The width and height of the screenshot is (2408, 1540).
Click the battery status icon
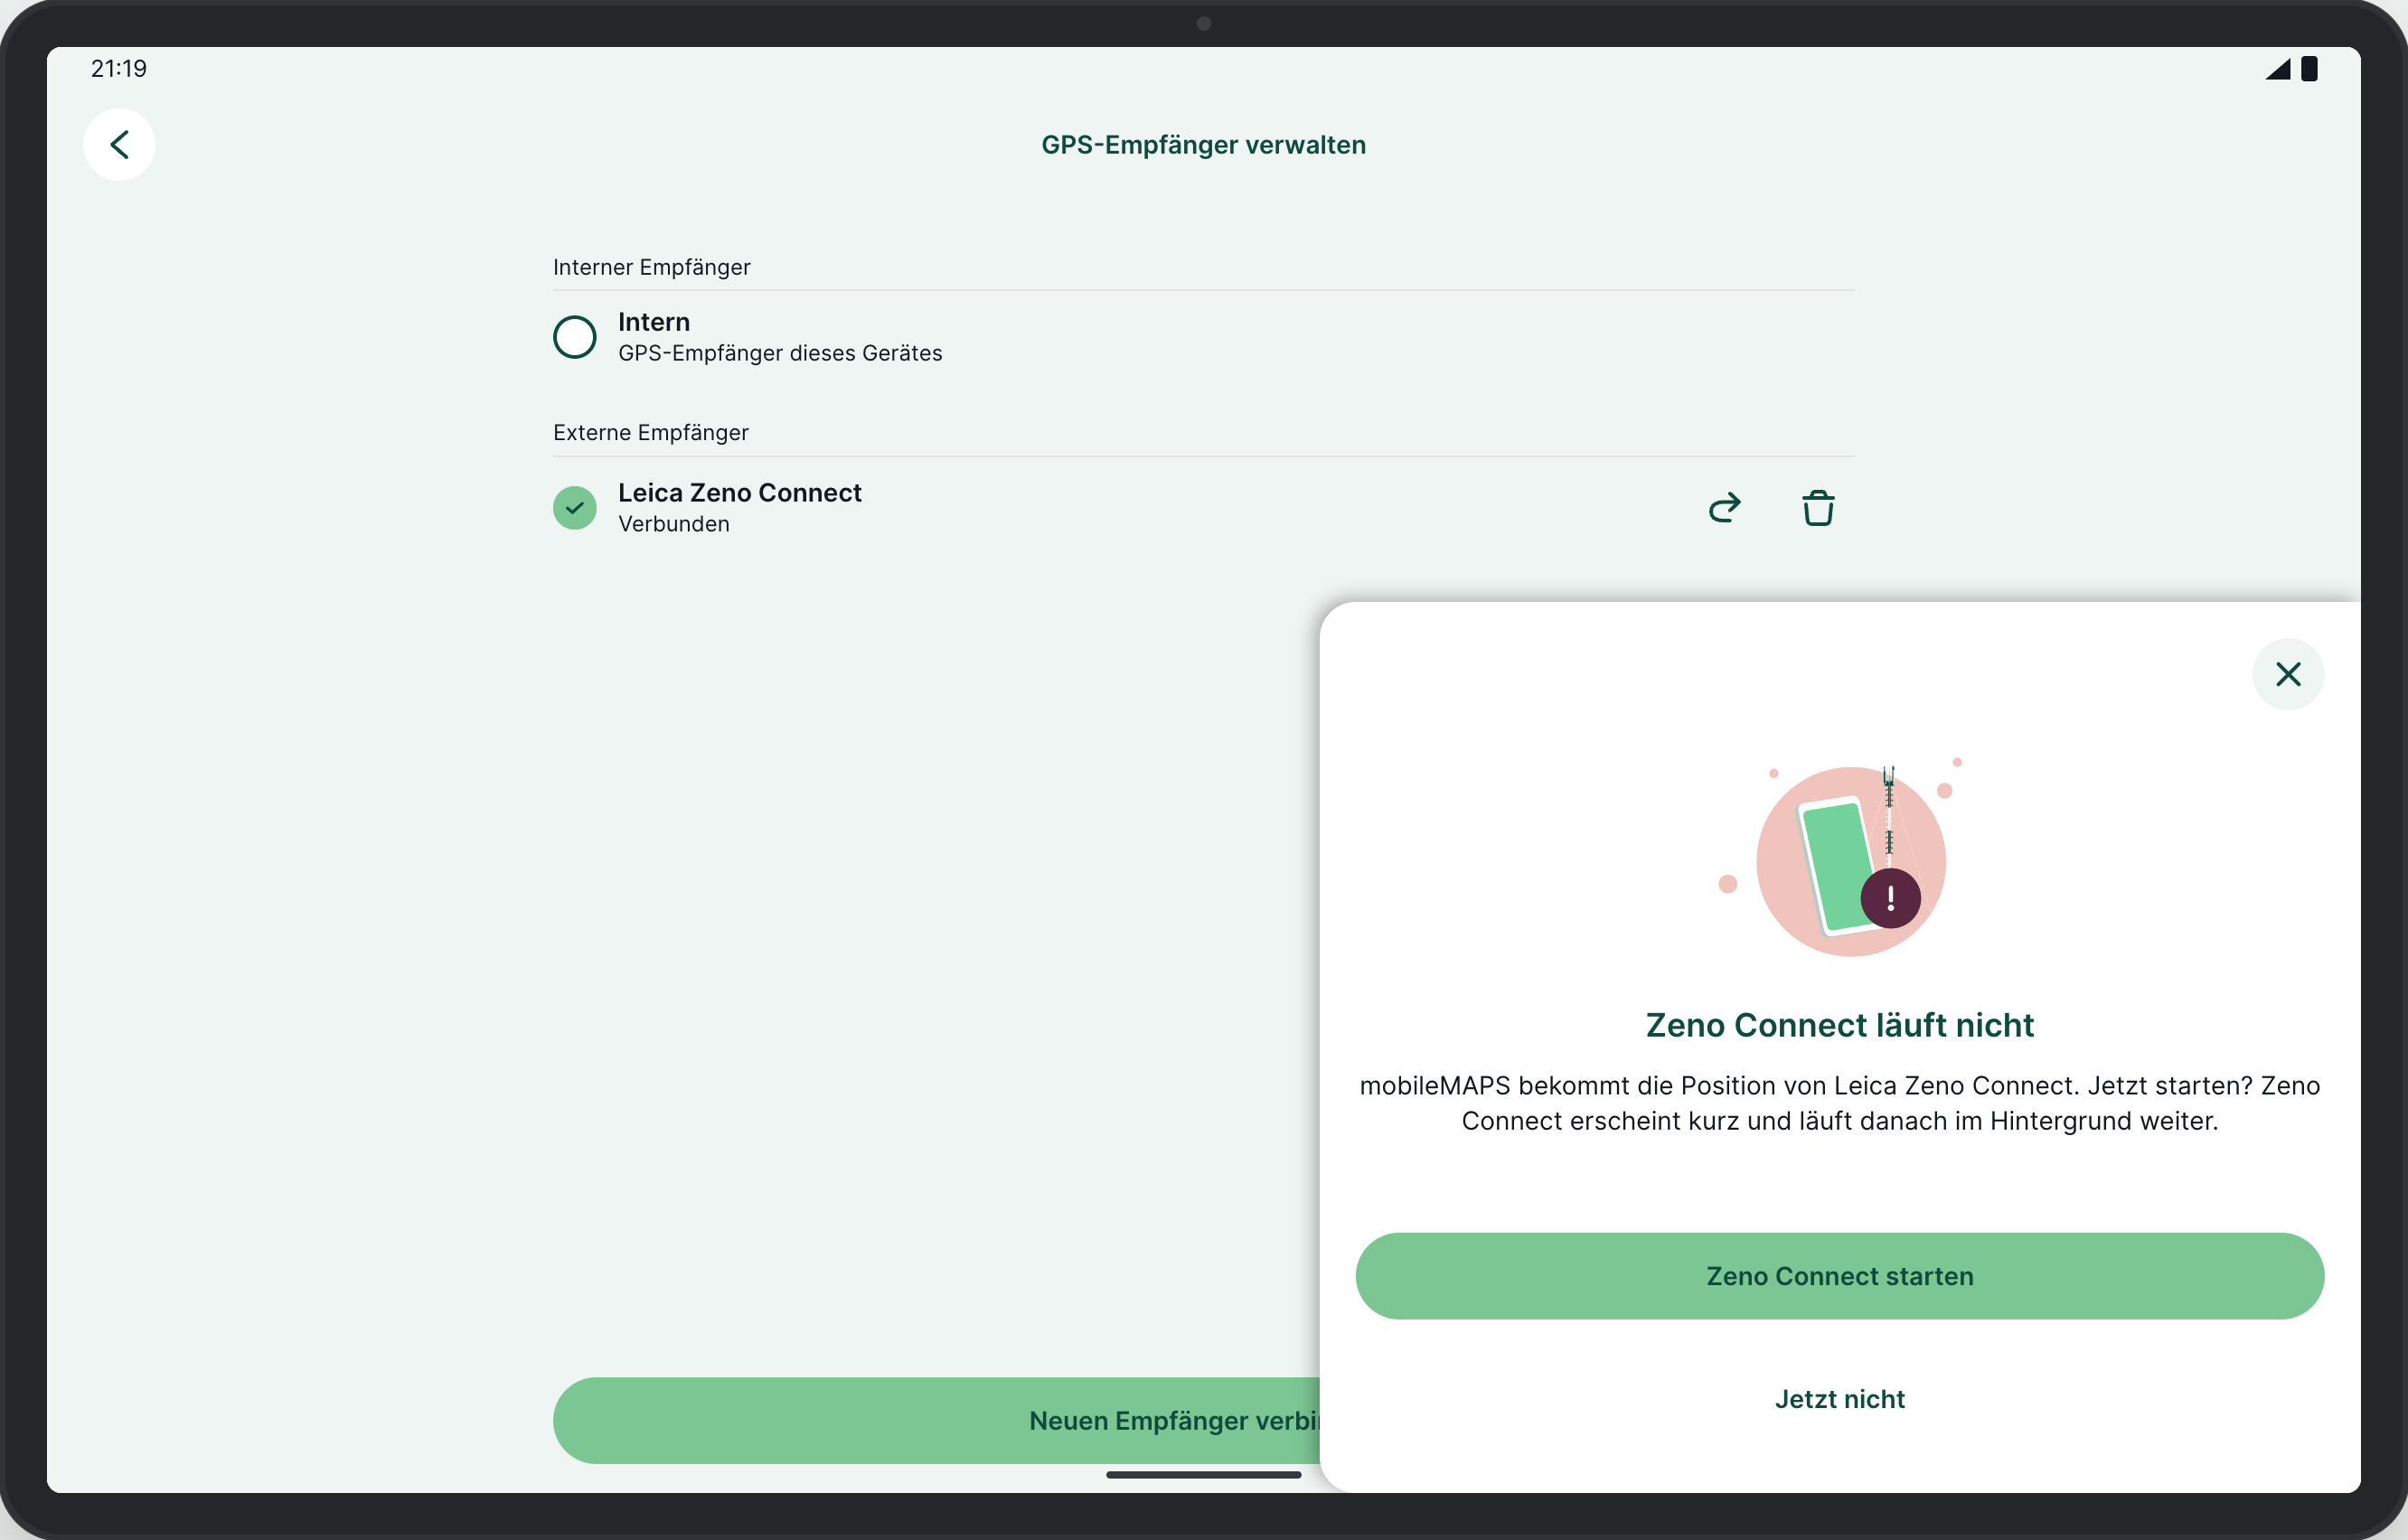(x=2310, y=69)
